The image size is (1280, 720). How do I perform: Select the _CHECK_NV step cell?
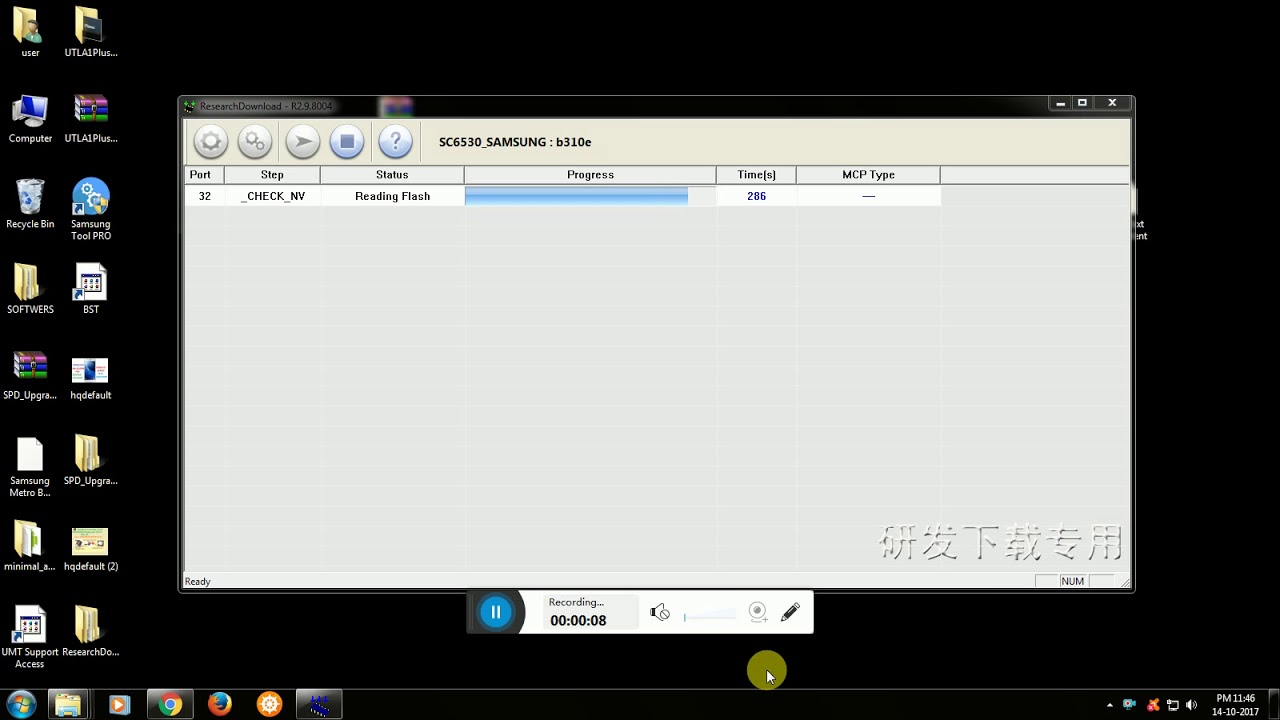[272, 196]
